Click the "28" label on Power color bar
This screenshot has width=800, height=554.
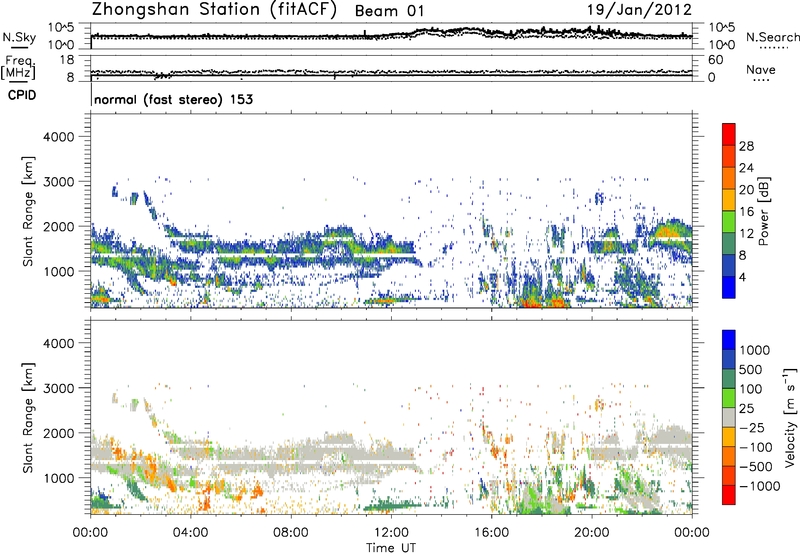coord(746,146)
